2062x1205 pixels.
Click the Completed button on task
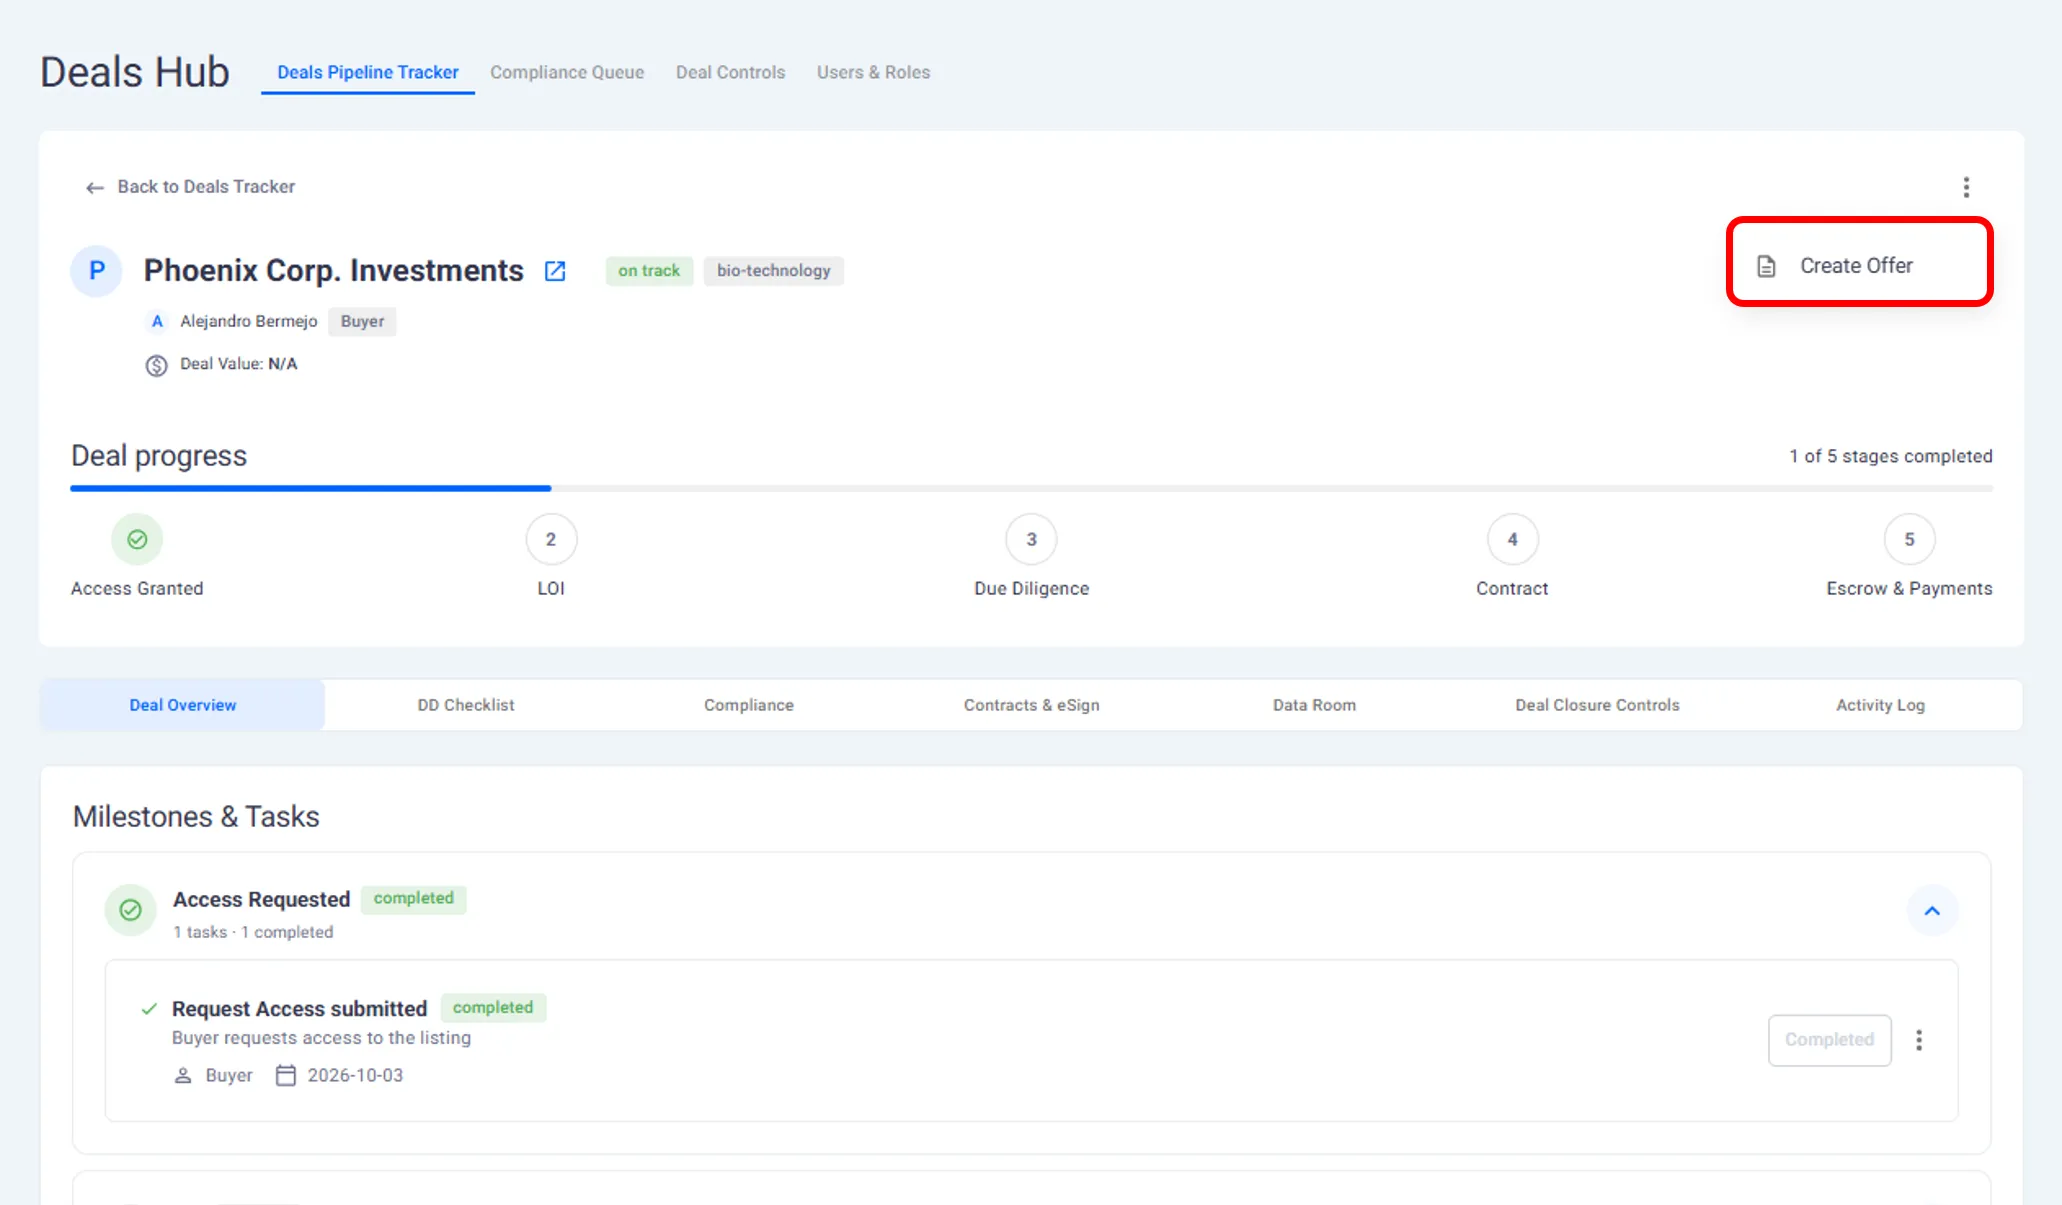(1829, 1040)
